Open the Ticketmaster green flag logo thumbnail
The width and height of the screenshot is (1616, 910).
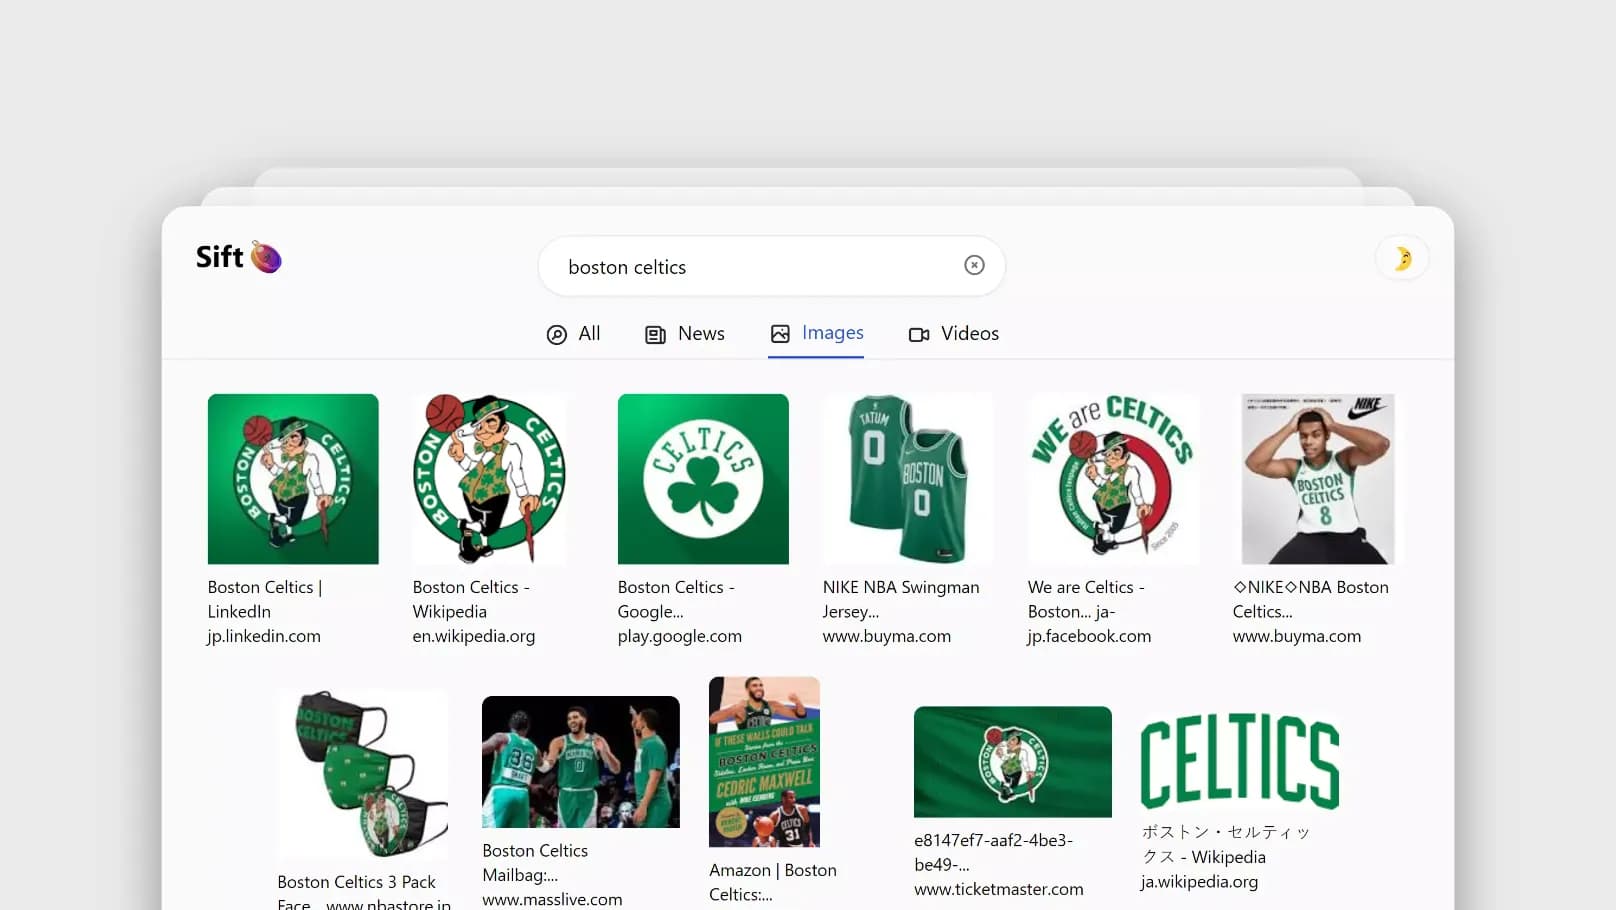1013,762
